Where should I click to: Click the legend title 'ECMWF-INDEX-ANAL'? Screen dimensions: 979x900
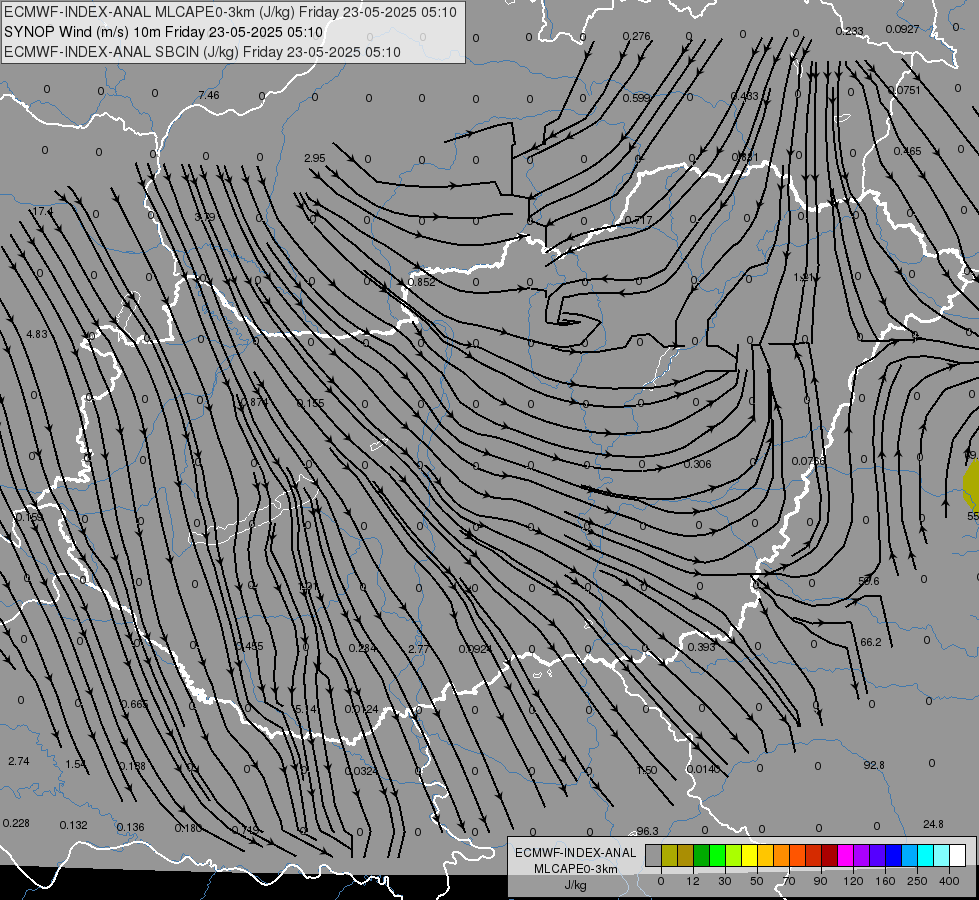click(575, 853)
